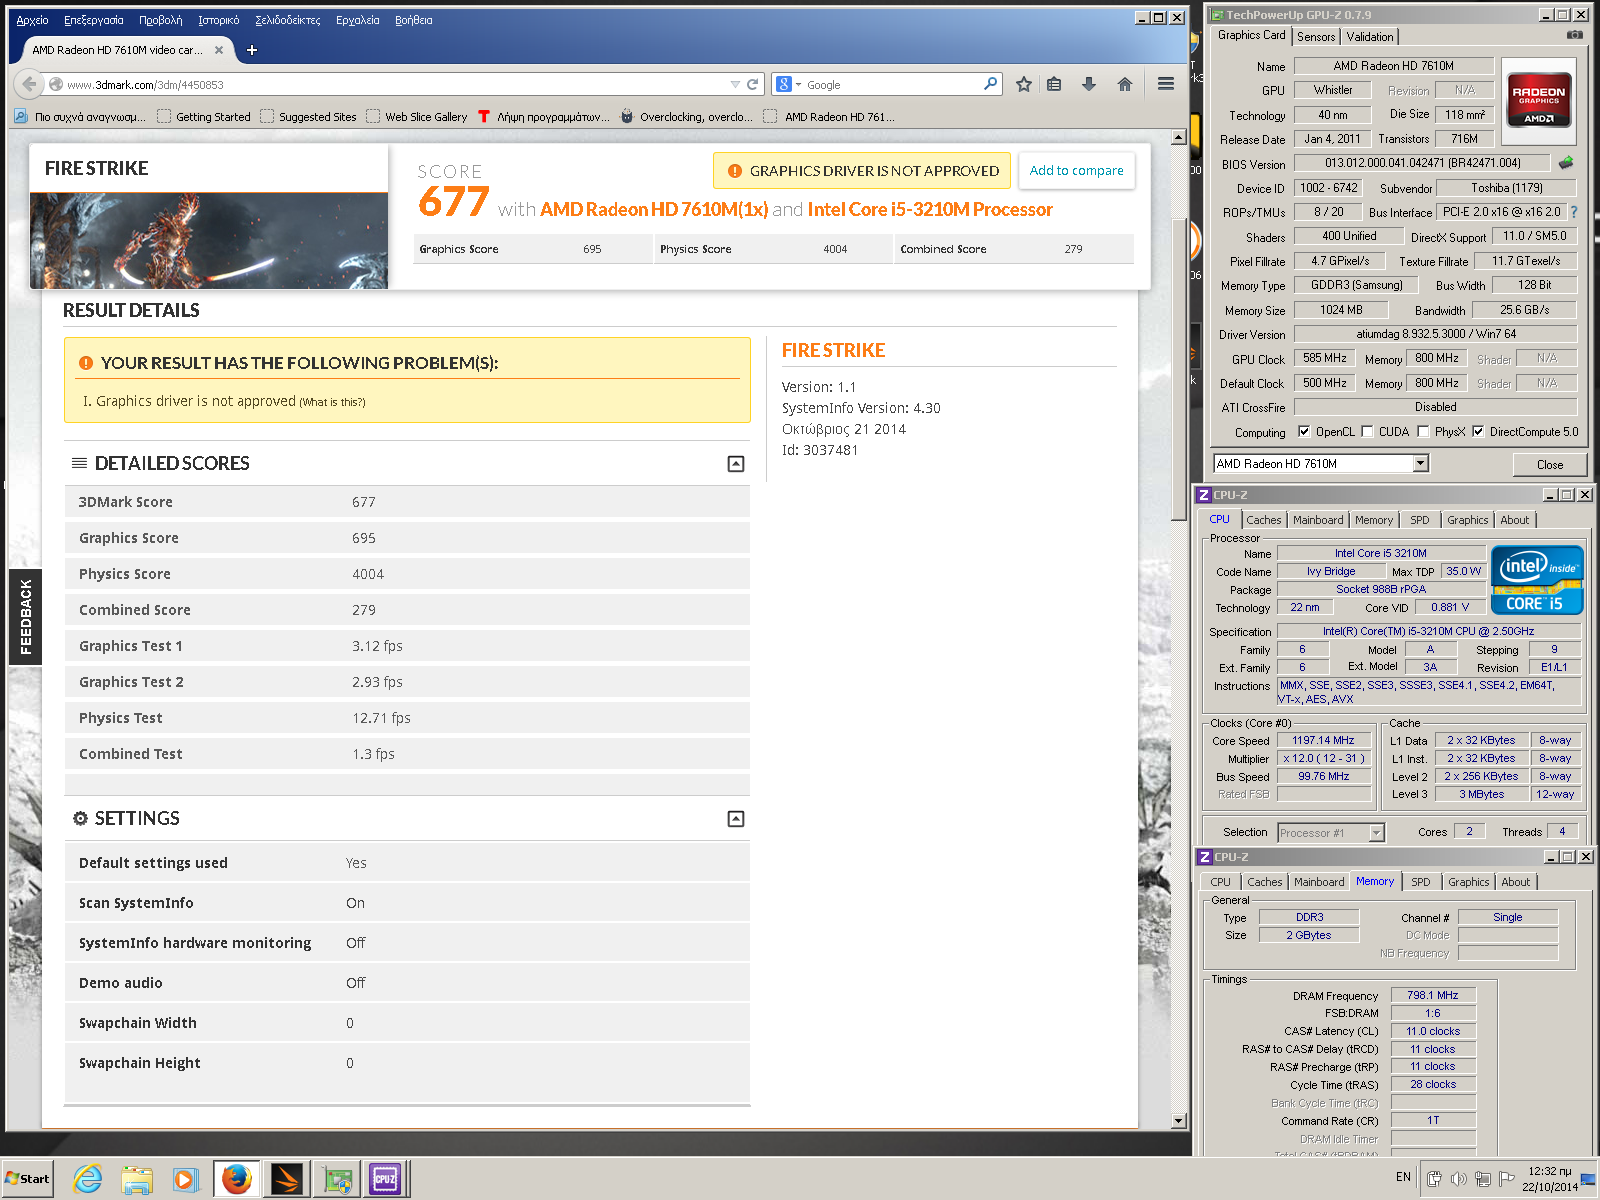Open the Getting Started bookmark
The width and height of the screenshot is (1600, 1200).
pyautogui.click(x=204, y=117)
